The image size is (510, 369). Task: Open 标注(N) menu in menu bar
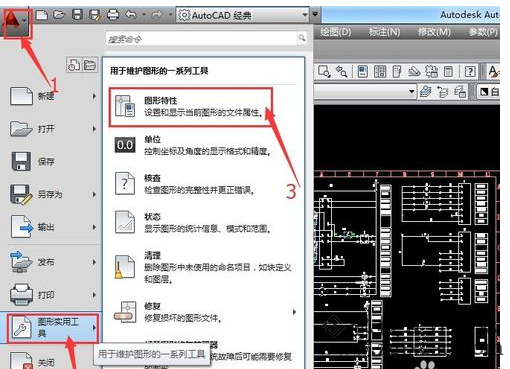click(x=384, y=32)
